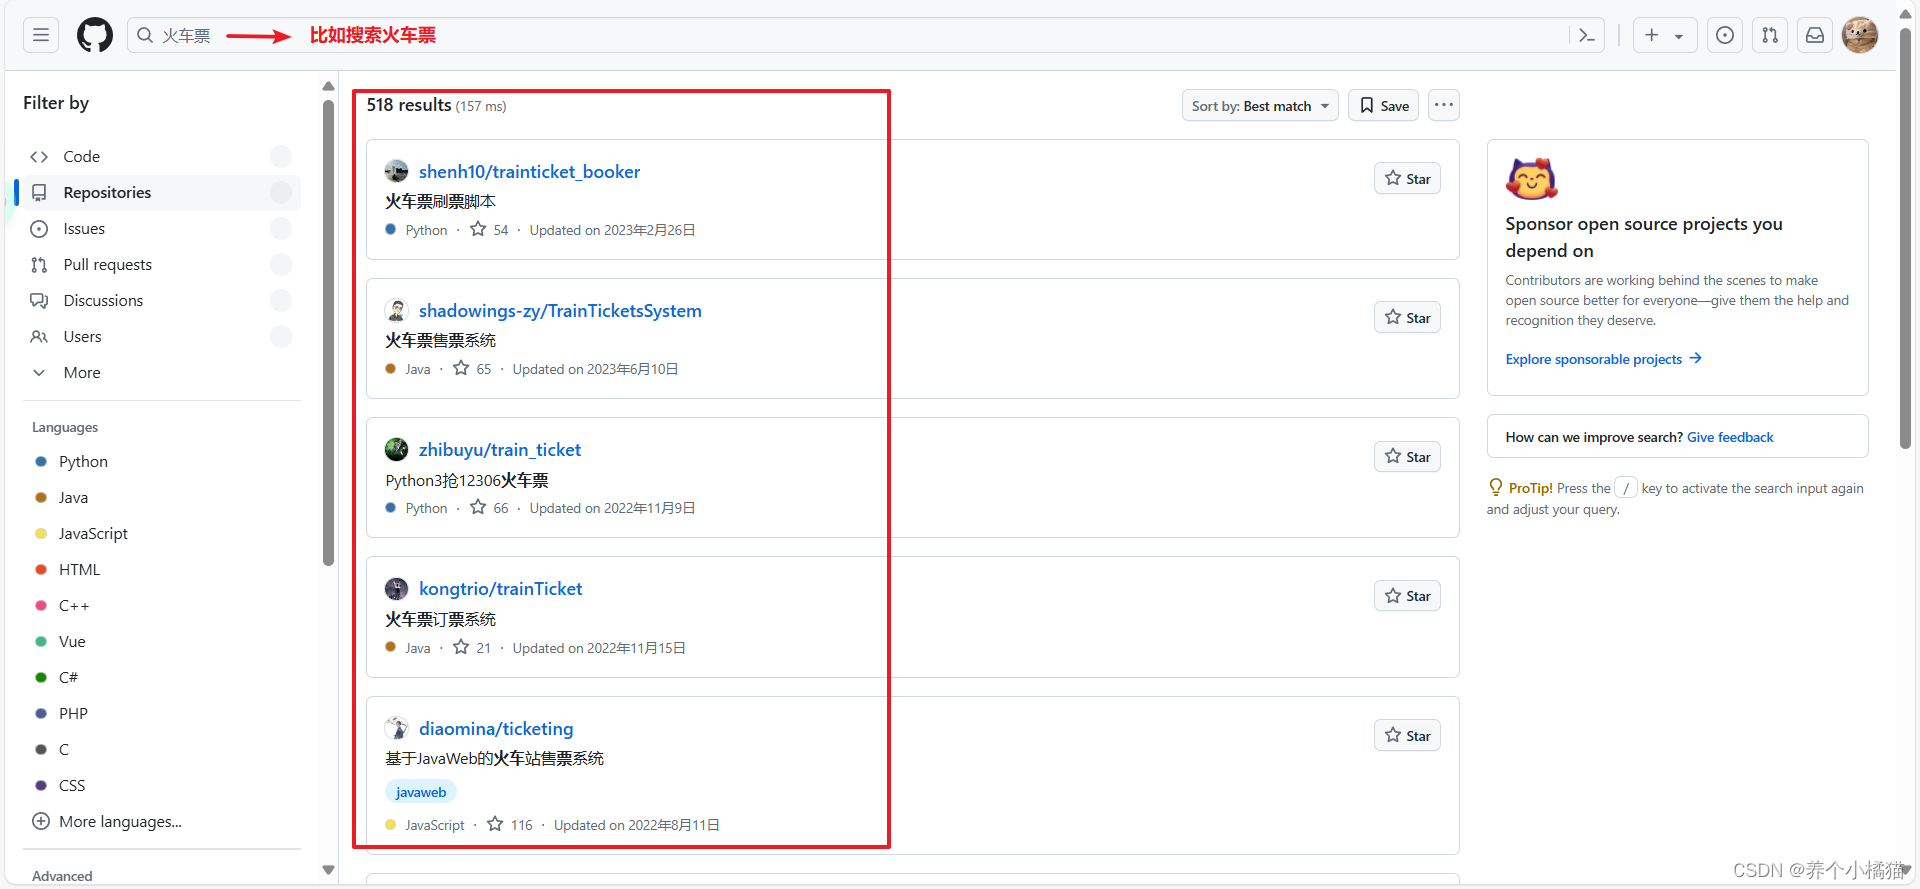Select the Discussions filter
Image resolution: width=1920 pixels, height=889 pixels.
point(160,301)
